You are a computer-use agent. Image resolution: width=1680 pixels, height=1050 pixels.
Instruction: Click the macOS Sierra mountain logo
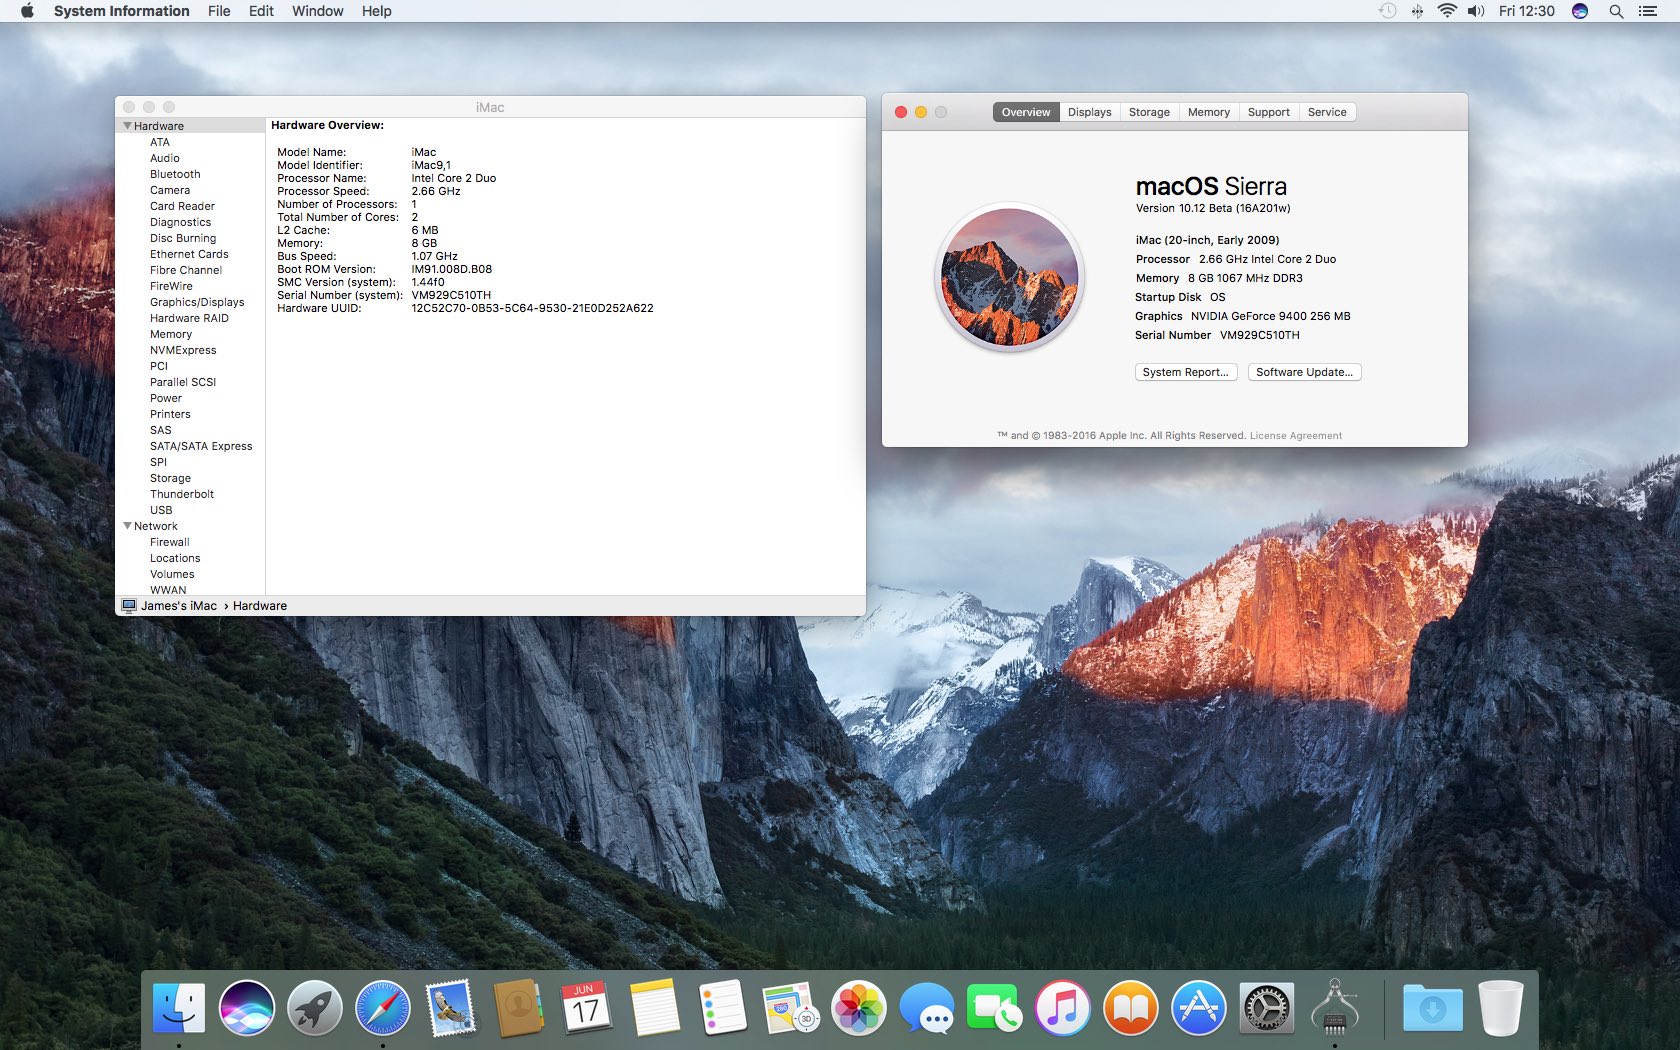[1009, 277]
